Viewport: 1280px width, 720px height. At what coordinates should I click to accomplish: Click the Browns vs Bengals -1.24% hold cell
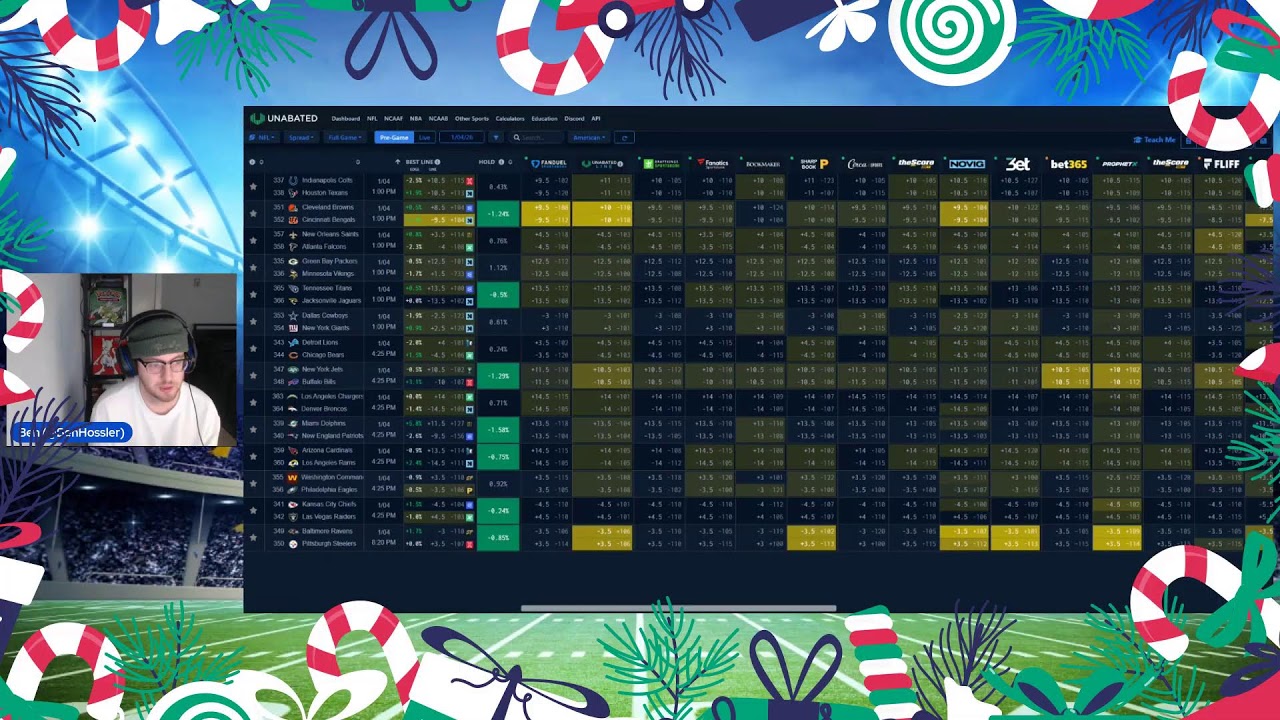498,214
